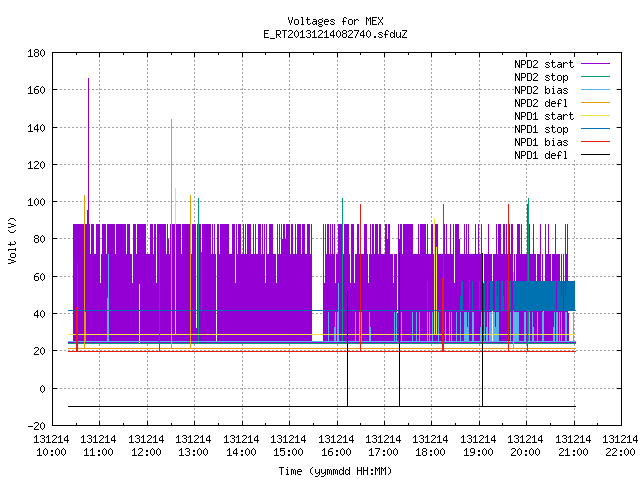The height and width of the screenshot is (480, 640).
Task: Click the black spike just after 19:00
Action: click(482, 330)
